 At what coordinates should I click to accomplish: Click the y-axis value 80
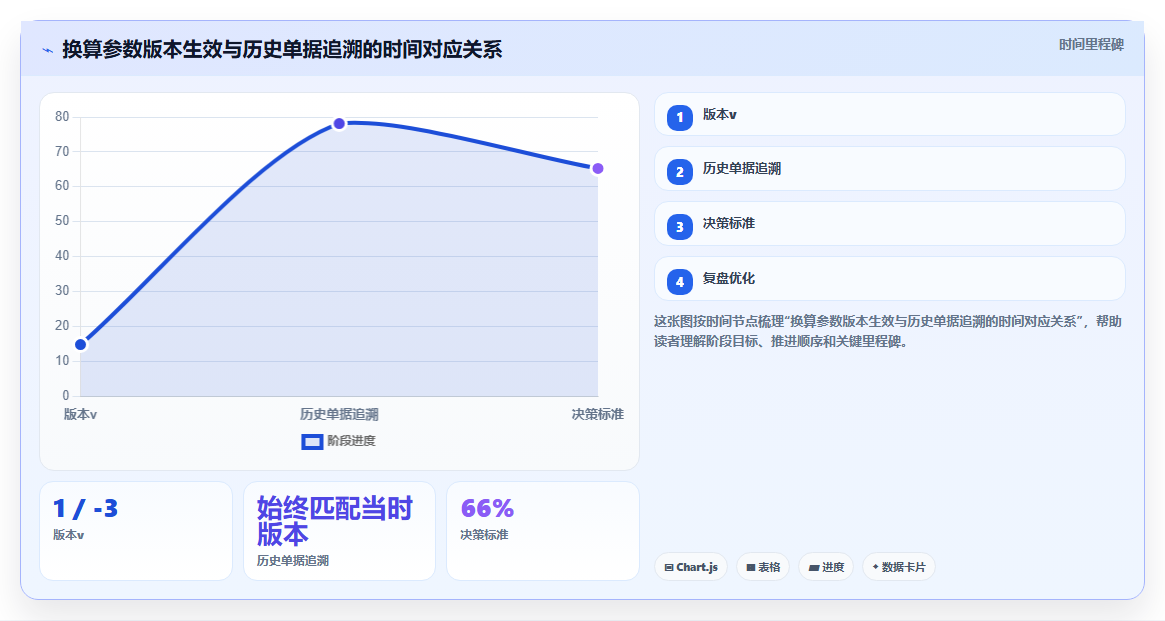pyautogui.click(x=62, y=117)
